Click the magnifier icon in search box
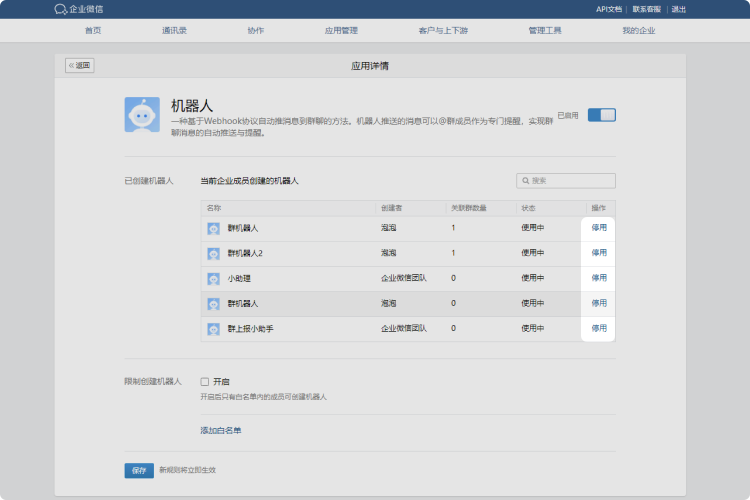Viewport: 750px width, 500px height. click(x=526, y=181)
